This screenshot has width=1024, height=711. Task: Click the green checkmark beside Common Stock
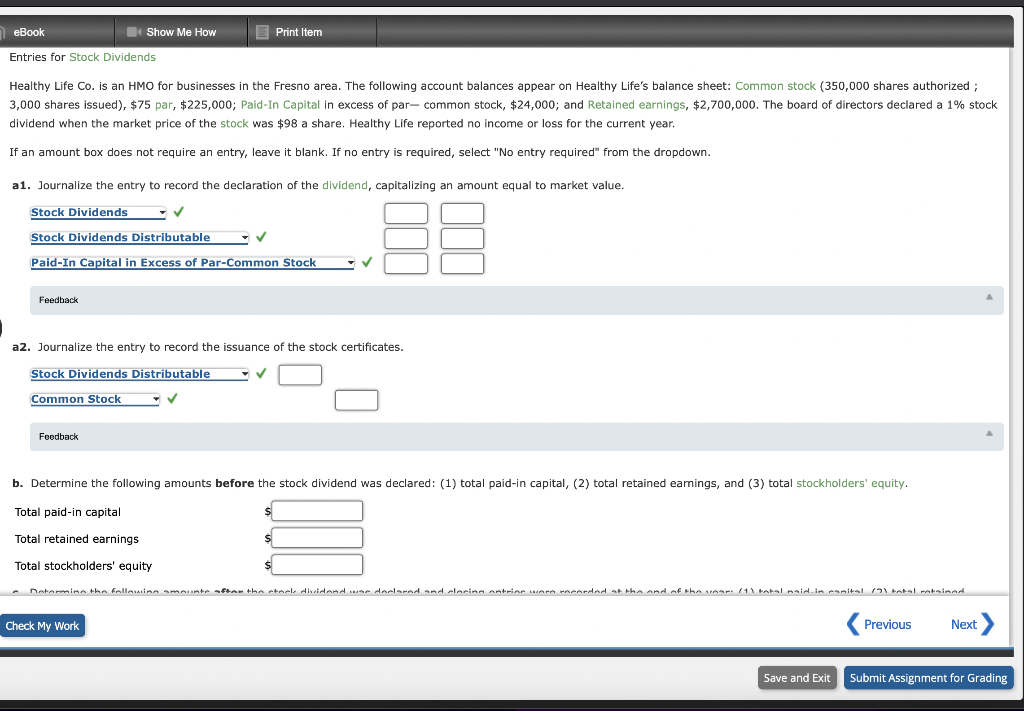click(172, 398)
